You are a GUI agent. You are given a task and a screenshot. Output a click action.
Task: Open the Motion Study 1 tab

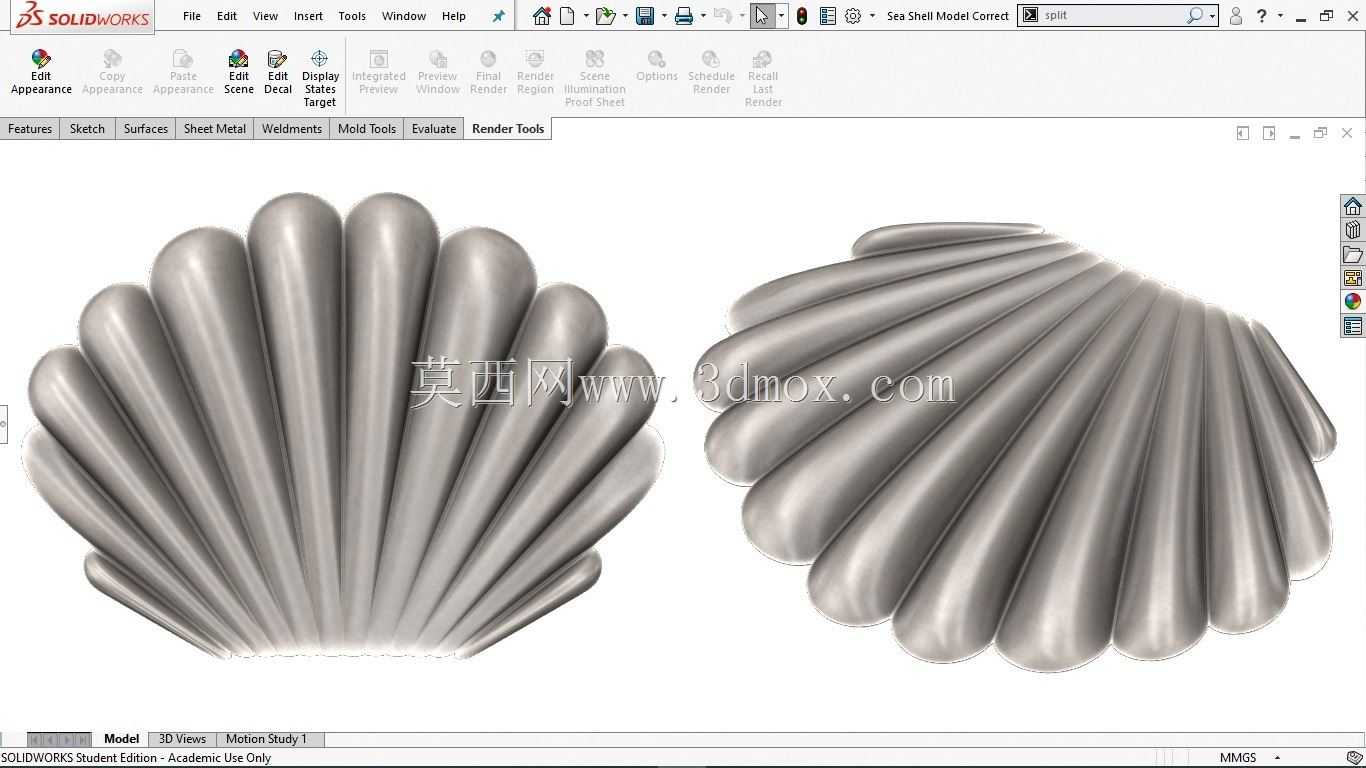coord(266,739)
